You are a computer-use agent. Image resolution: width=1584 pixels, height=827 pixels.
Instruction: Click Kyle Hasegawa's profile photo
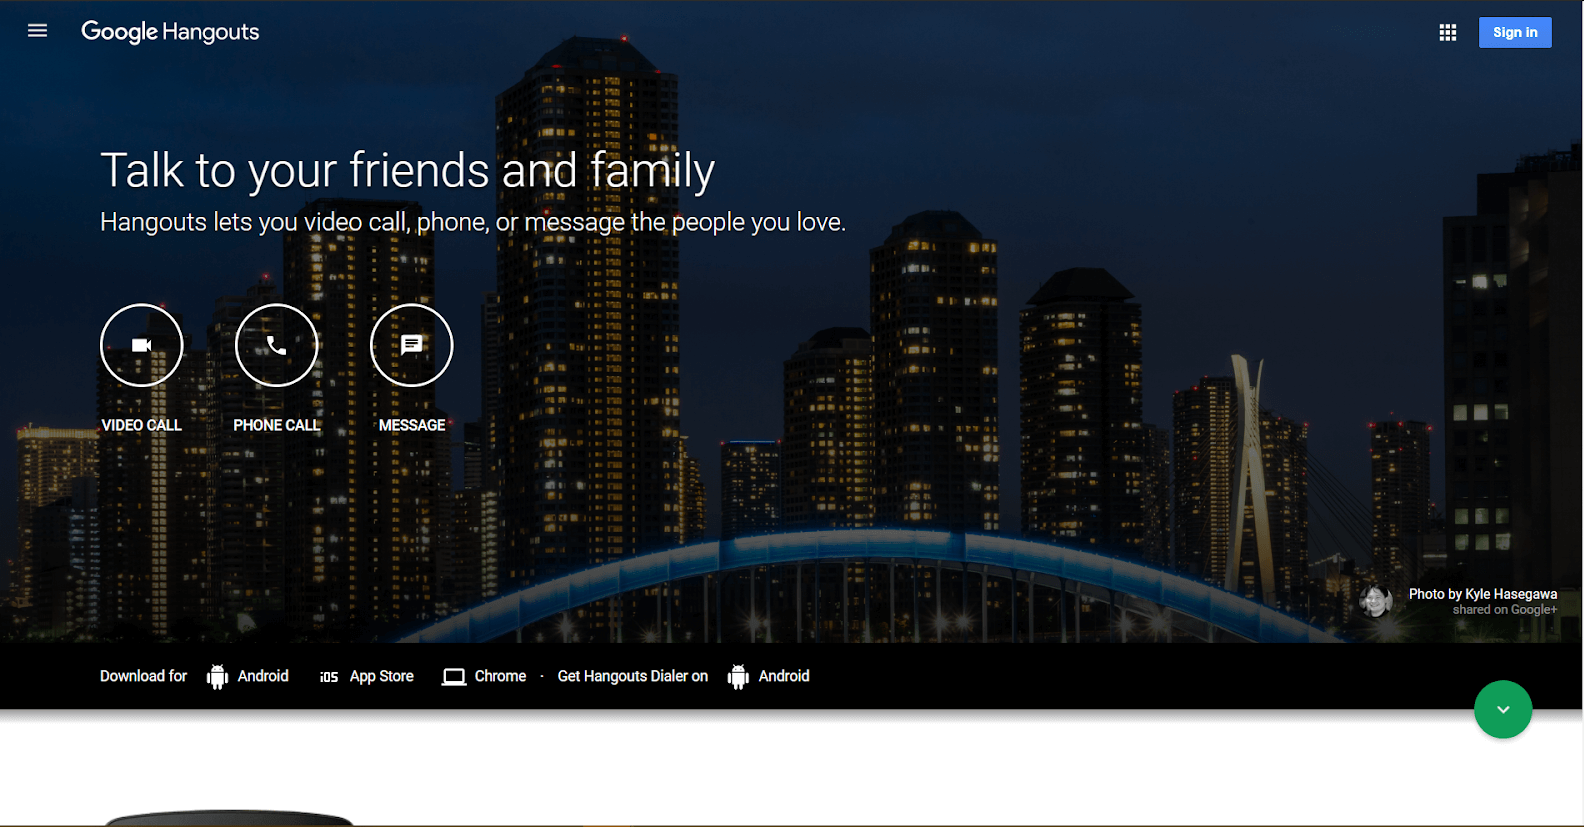click(x=1376, y=601)
